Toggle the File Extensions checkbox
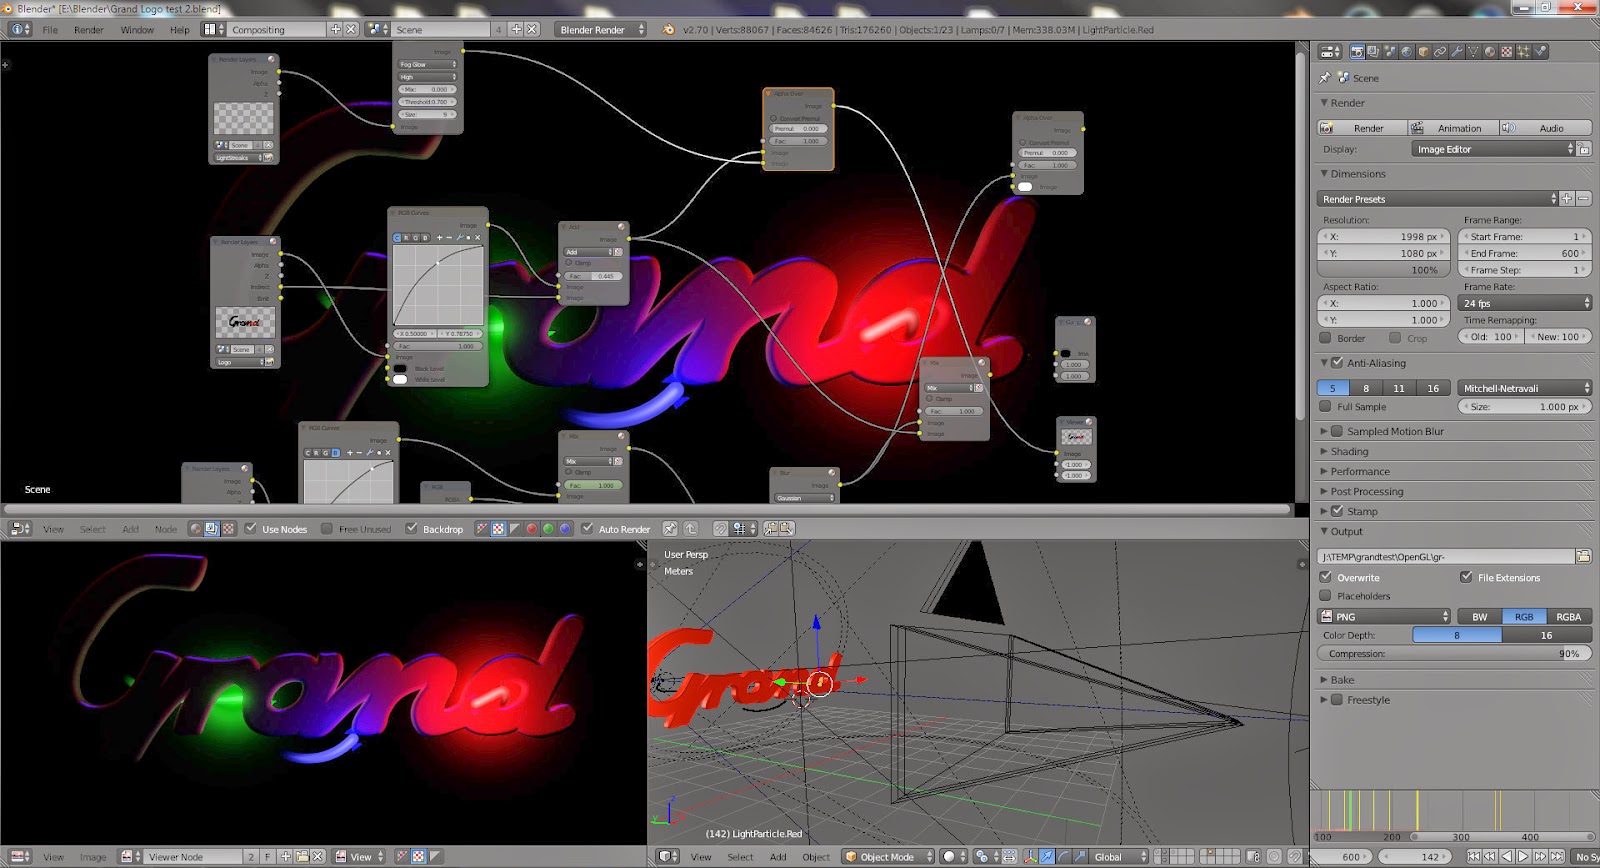Viewport: 1600px width, 868px height. click(1466, 577)
